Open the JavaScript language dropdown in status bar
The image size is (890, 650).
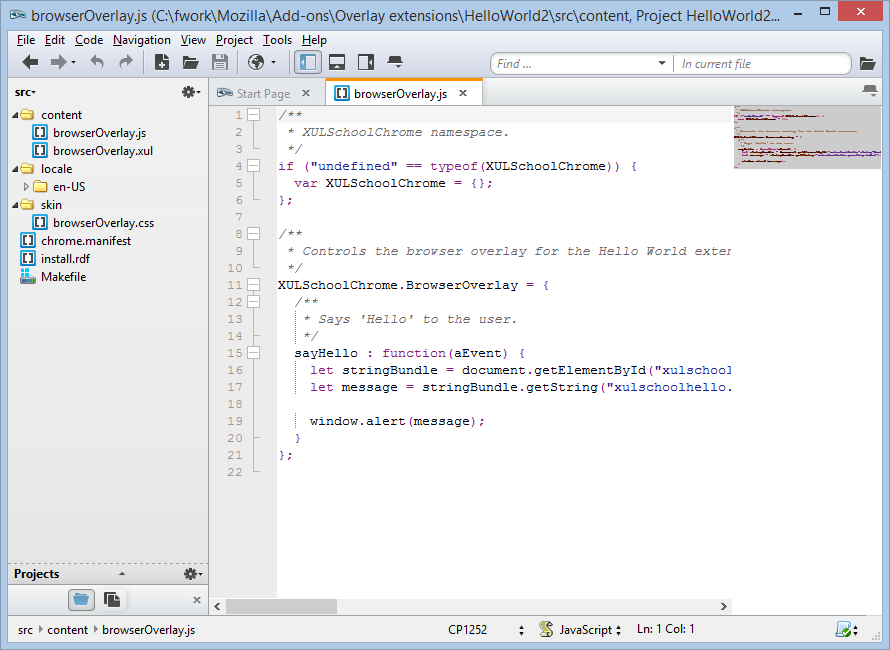589,630
